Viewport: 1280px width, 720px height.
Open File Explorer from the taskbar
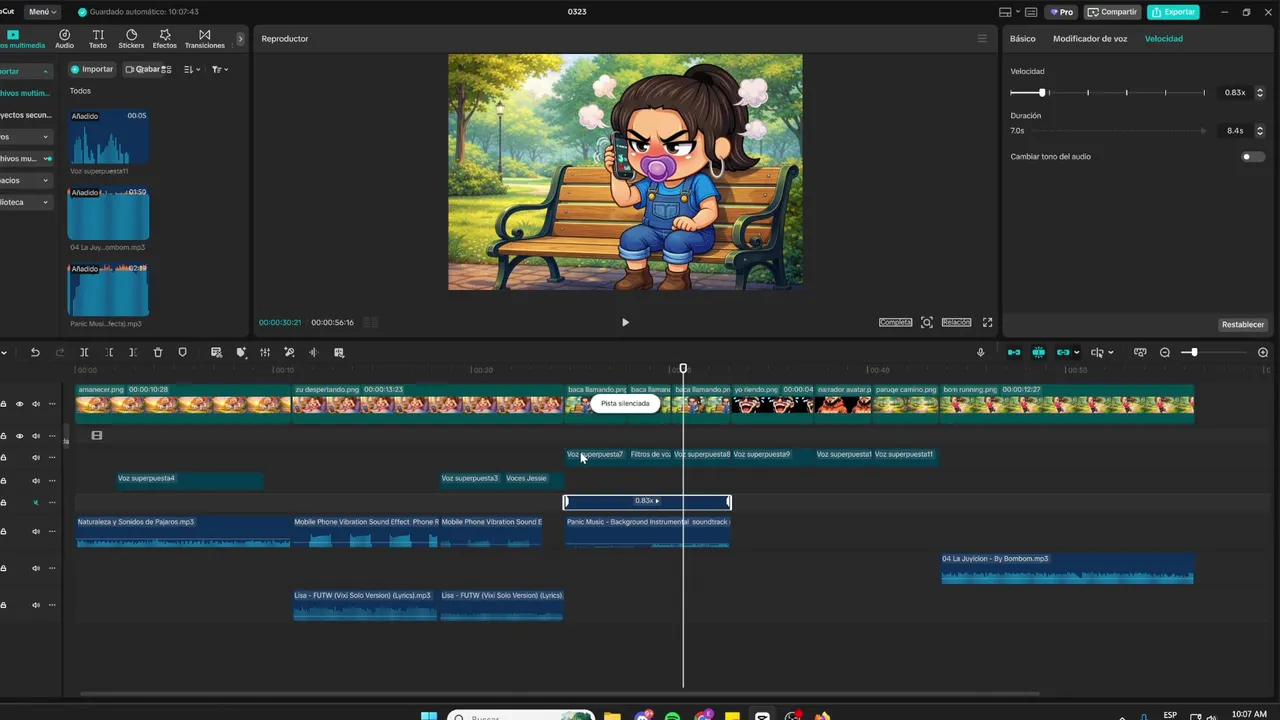(x=612, y=716)
